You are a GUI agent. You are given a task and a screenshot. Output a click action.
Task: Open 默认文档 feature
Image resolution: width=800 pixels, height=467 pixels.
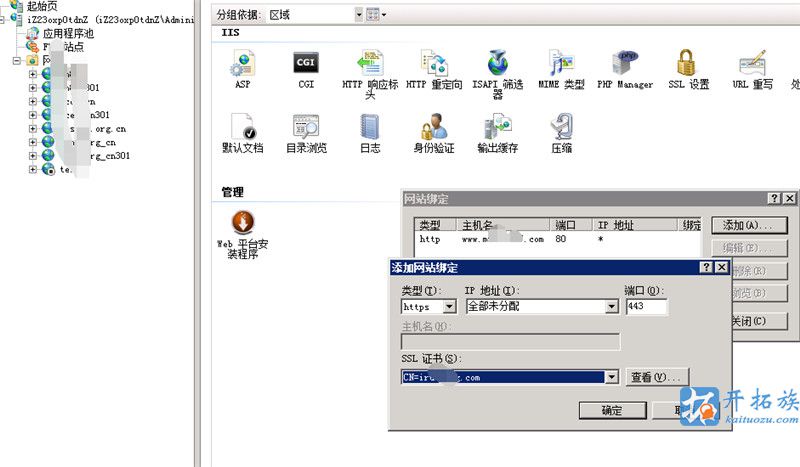[x=243, y=133]
